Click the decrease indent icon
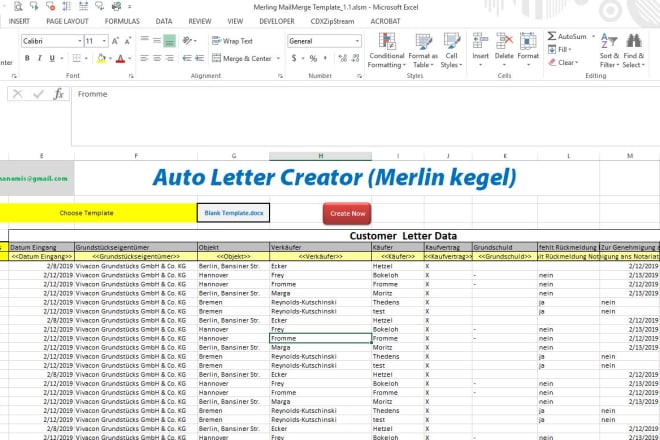Screen dimensions: 660x440 pyautogui.click(x=187, y=58)
